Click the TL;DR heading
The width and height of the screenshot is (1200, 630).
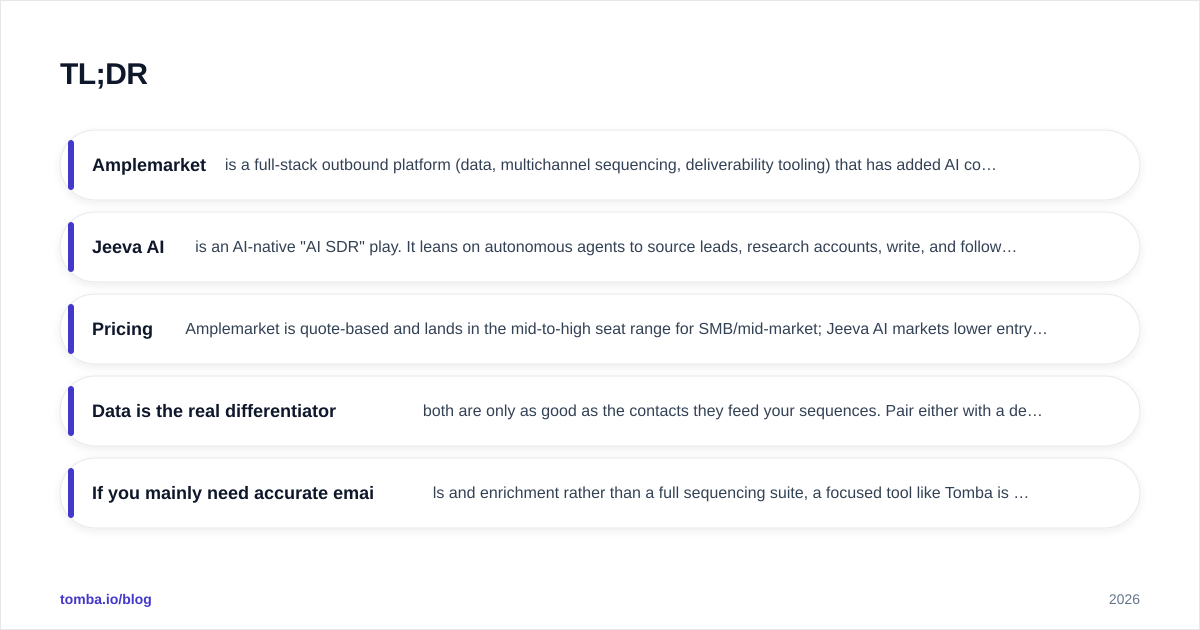point(104,75)
